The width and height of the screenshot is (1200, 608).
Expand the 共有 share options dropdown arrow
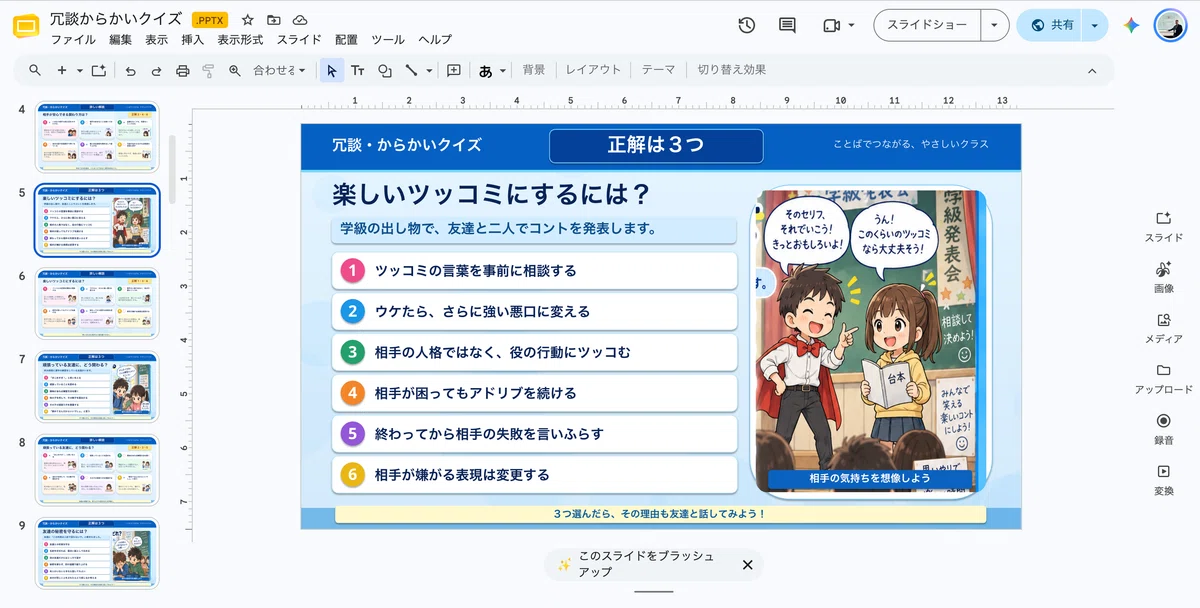pyautogui.click(x=1095, y=25)
